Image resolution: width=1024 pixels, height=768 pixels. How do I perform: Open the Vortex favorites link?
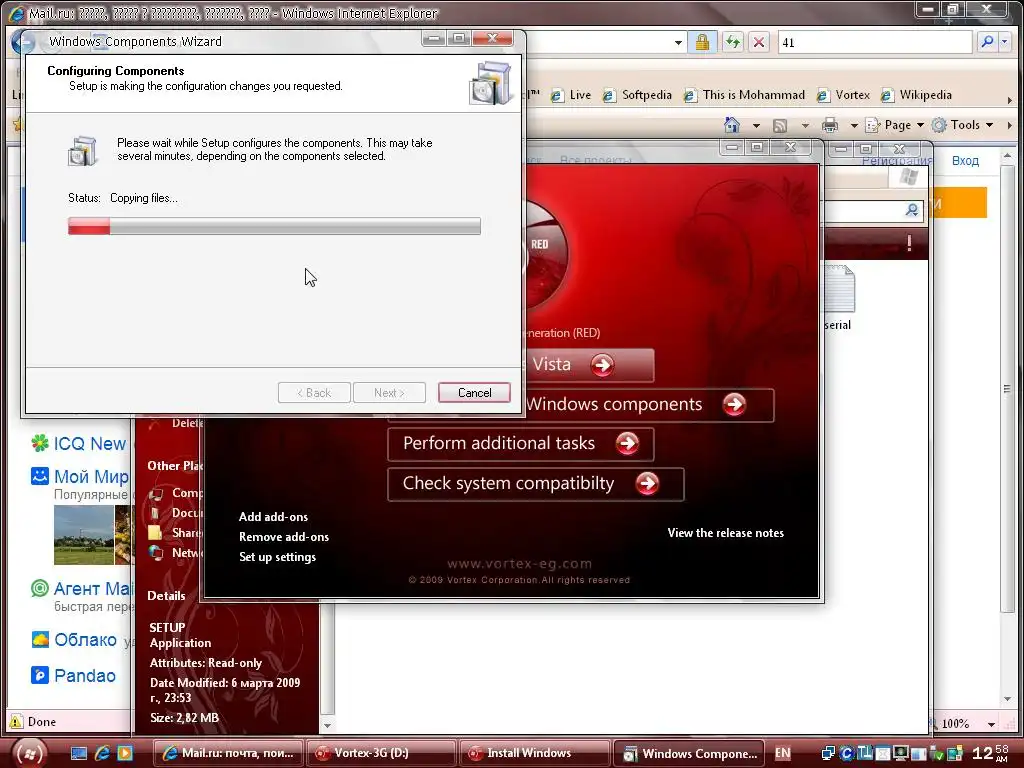click(x=843, y=95)
